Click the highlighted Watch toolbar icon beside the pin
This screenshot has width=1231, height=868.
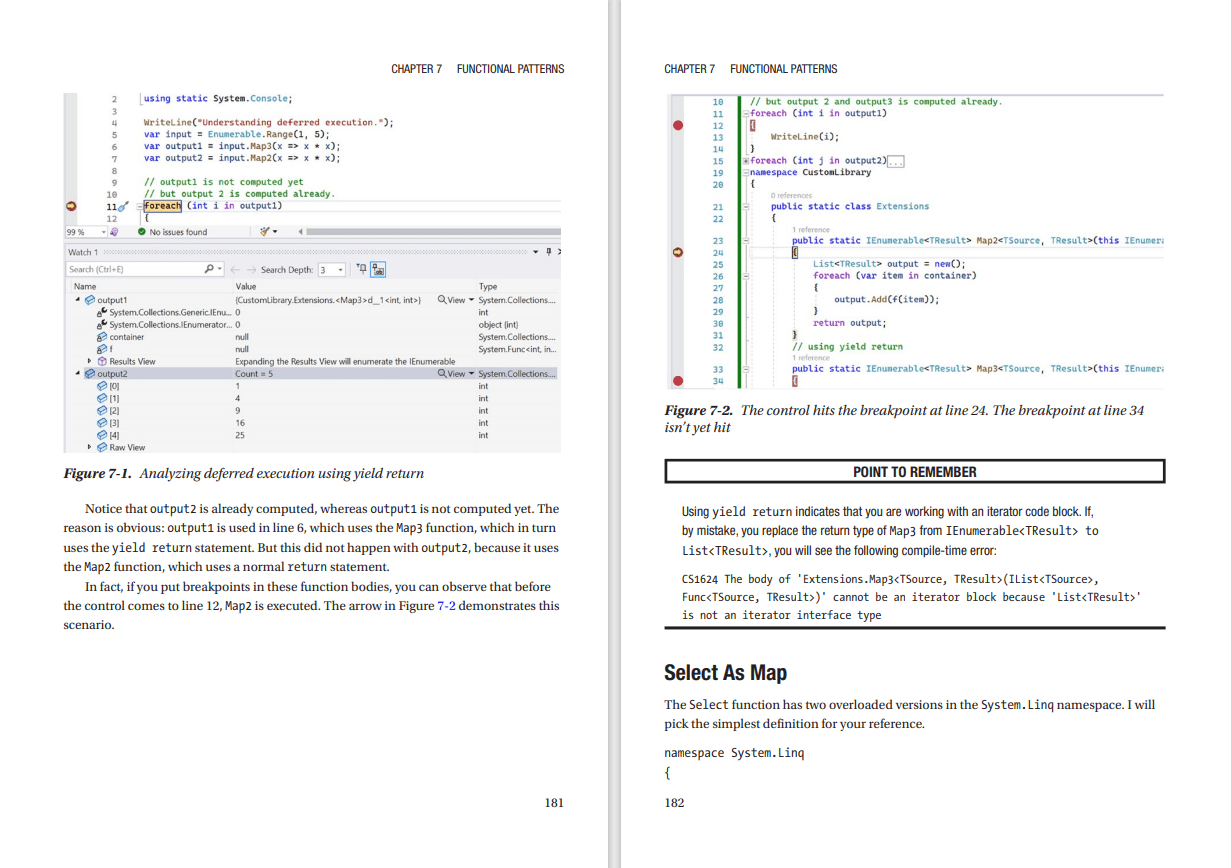coord(378,269)
